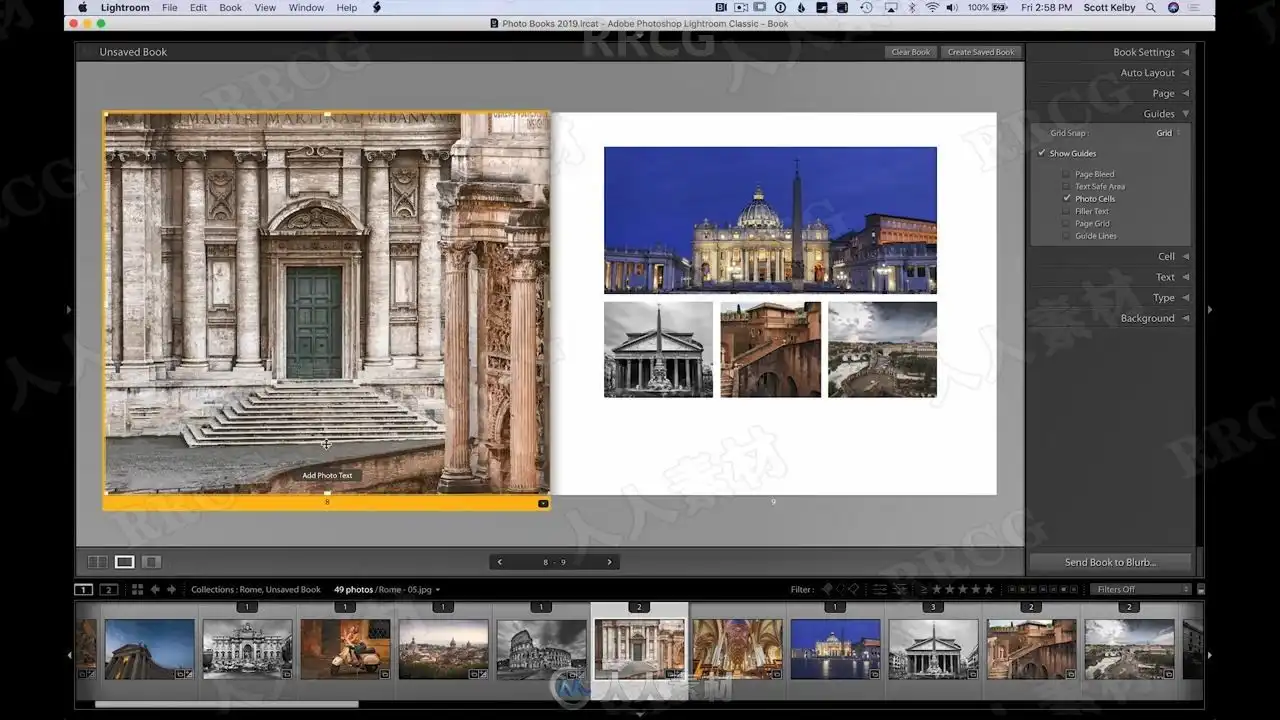This screenshot has width=1280, height=720.
Task: Enable the Page Bleed guide
Action: (x=1066, y=174)
